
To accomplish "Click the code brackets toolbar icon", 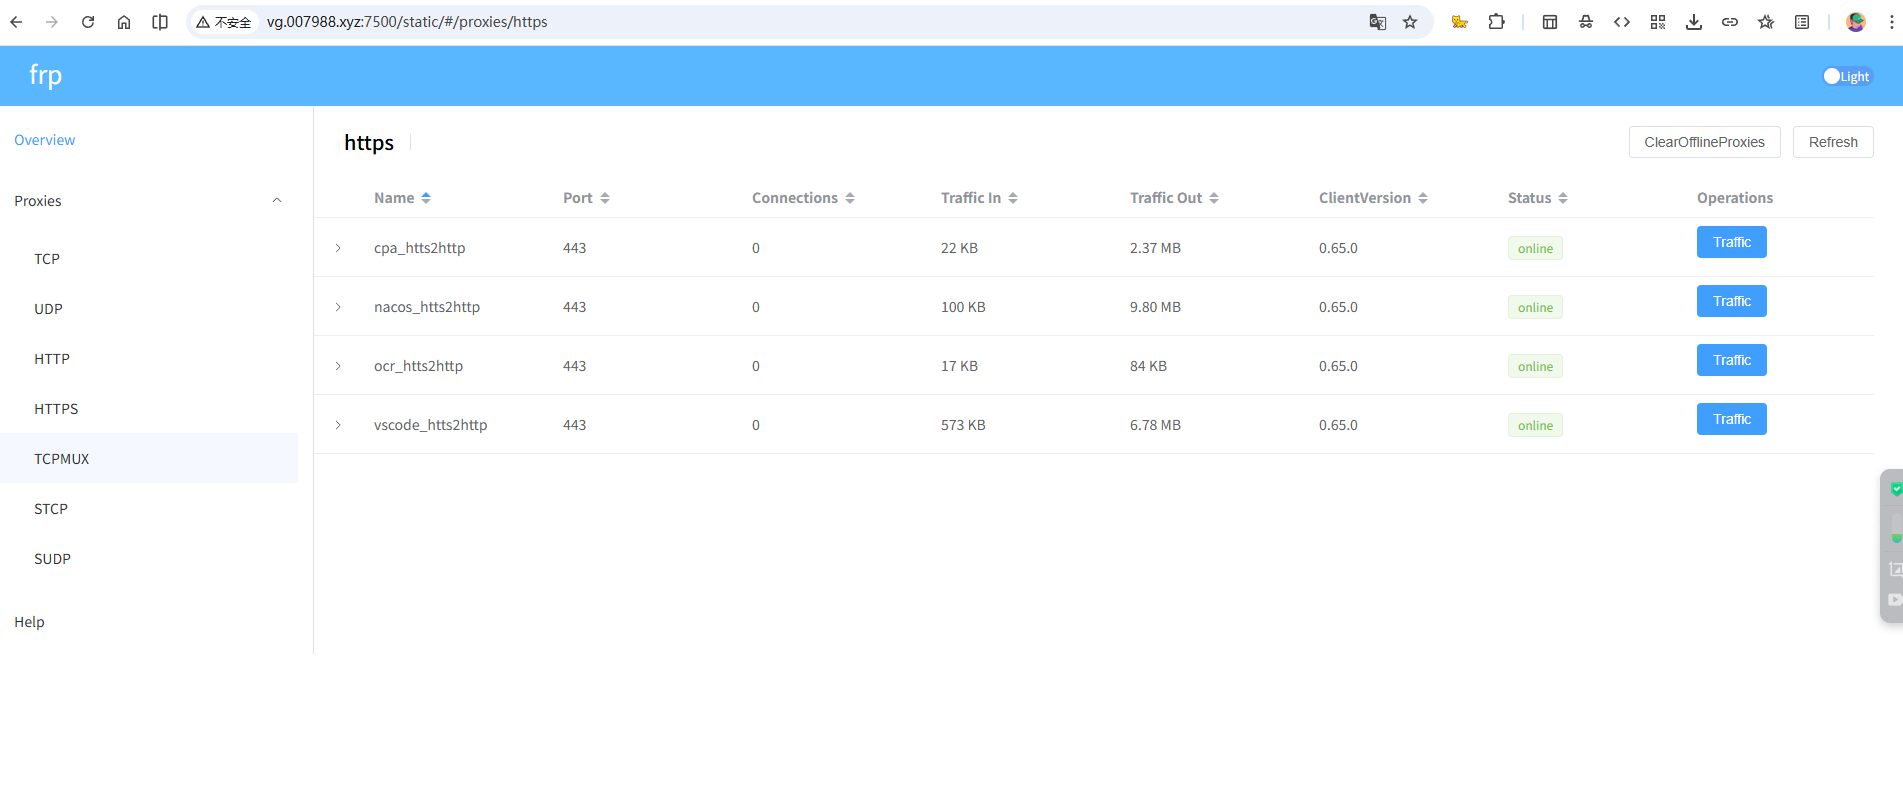I will pyautogui.click(x=1622, y=22).
